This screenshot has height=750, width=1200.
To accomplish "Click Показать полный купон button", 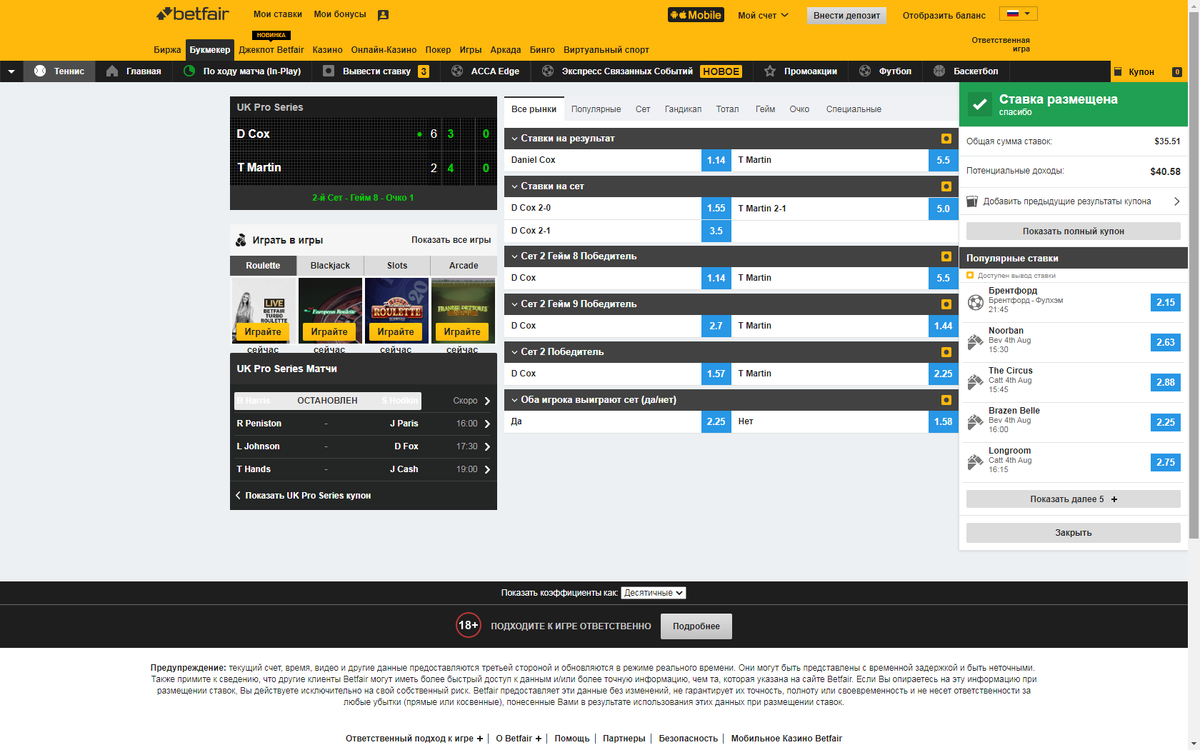I will click(1073, 231).
